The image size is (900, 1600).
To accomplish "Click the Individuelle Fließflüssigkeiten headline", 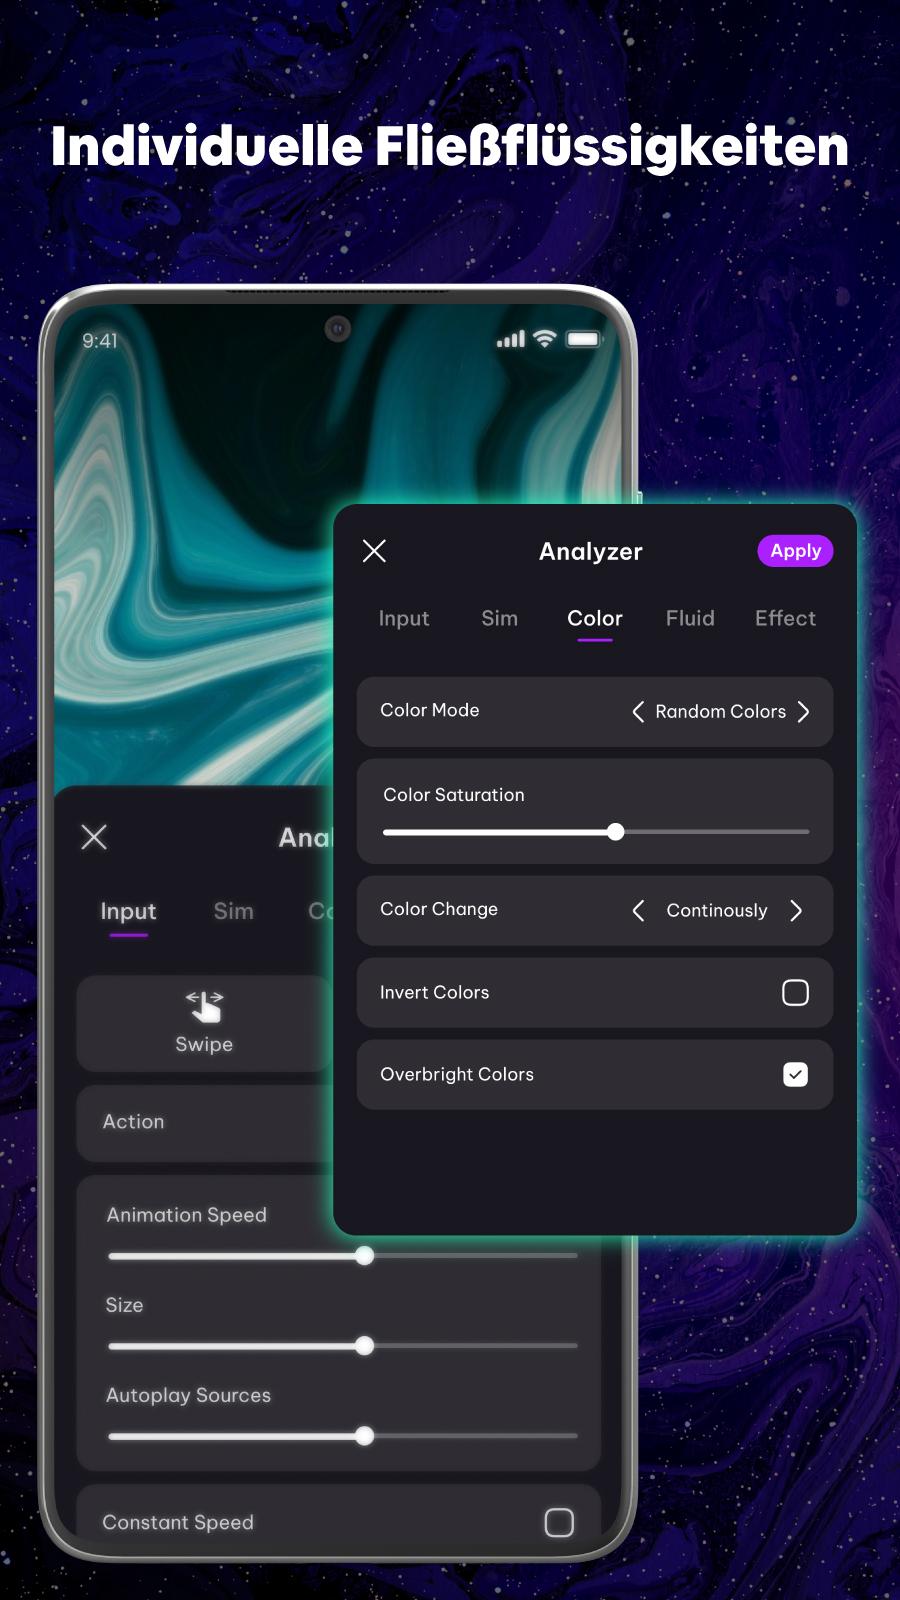I will coord(450,146).
